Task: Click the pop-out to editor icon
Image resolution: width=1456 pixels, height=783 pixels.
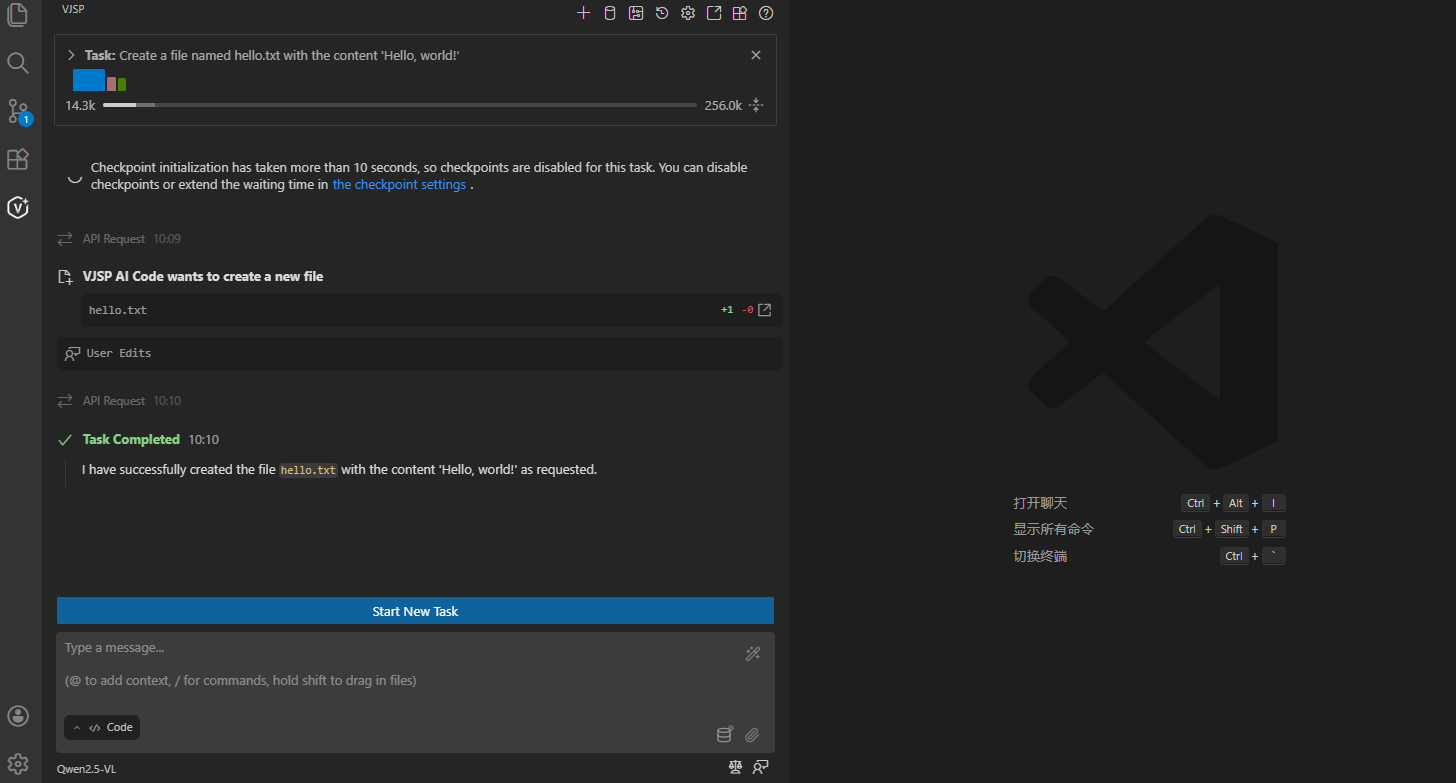Action: coord(714,13)
